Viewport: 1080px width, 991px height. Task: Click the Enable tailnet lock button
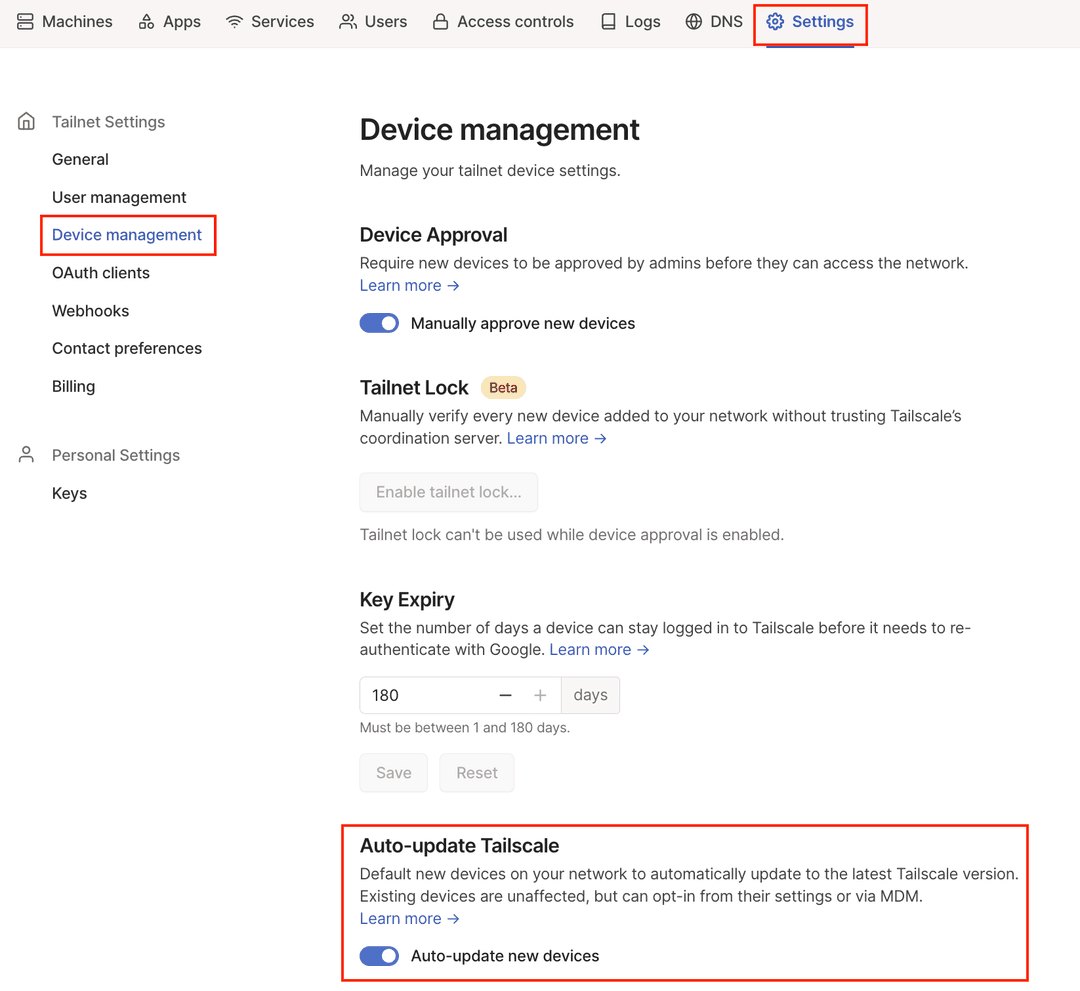448,492
